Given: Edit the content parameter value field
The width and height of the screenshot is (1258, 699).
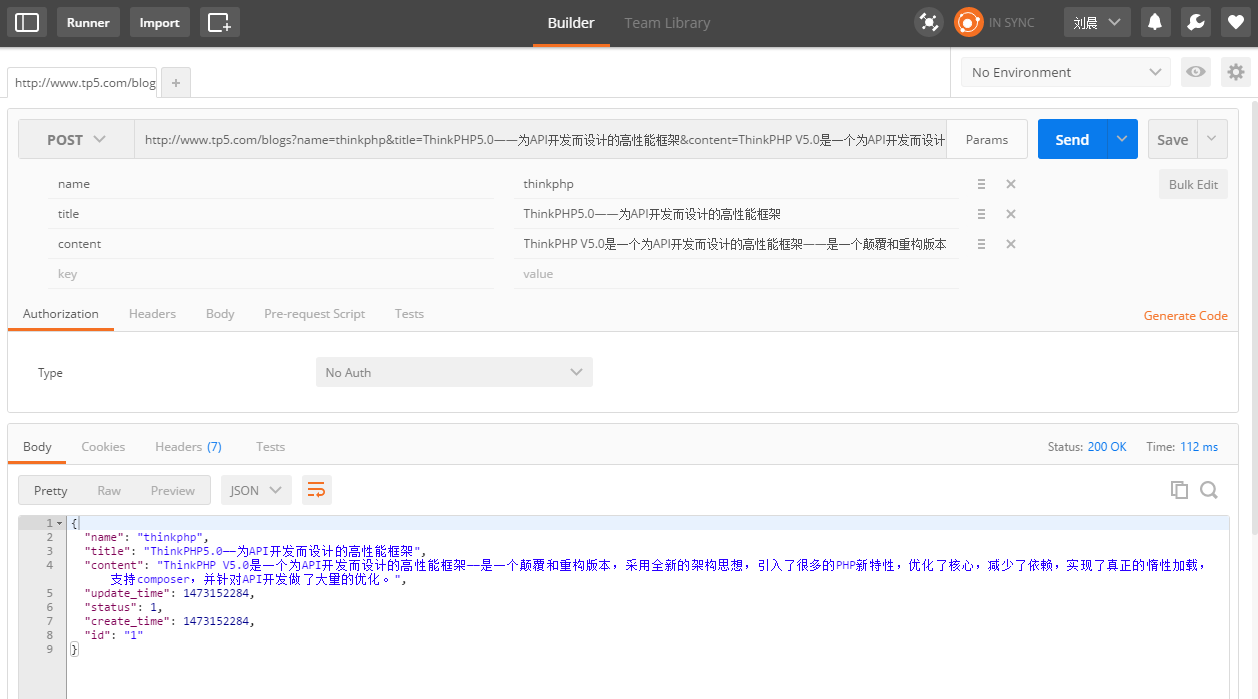Looking at the screenshot, I should 737,244.
